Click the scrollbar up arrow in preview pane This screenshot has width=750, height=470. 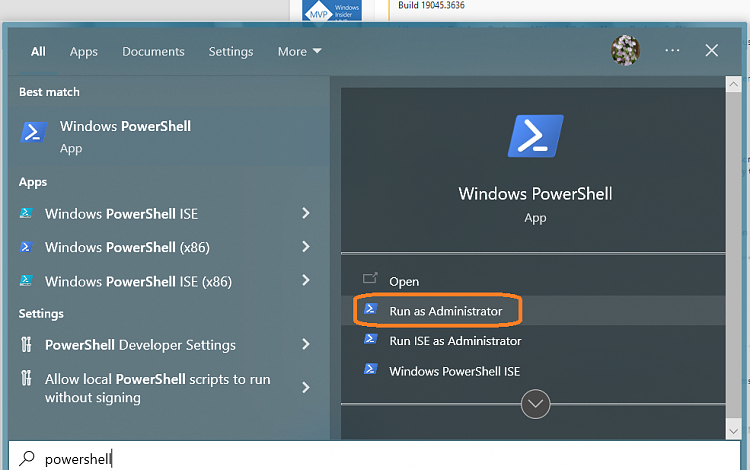point(733,85)
